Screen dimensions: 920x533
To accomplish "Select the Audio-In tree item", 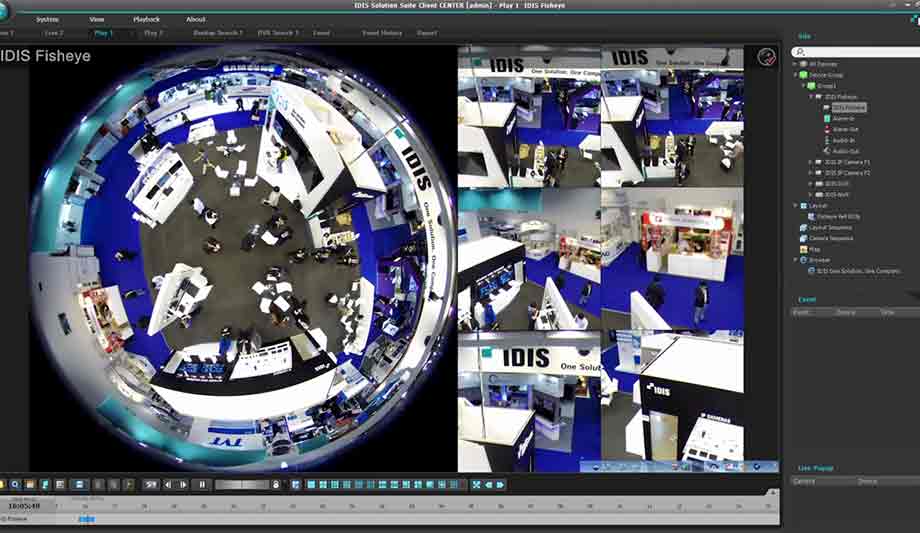I will tap(844, 140).
